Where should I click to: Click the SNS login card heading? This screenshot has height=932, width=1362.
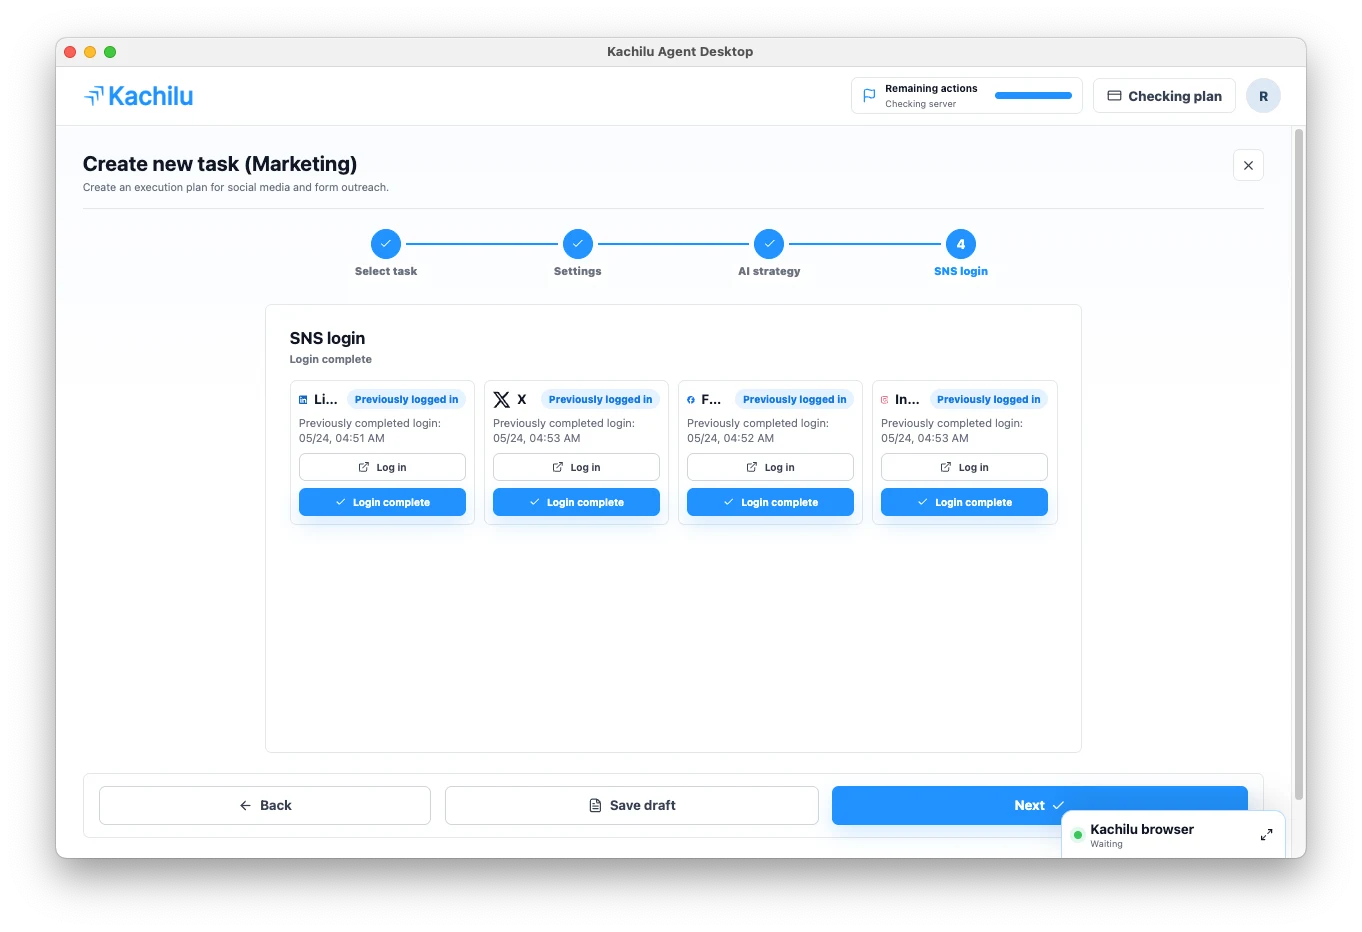click(327, 338)
